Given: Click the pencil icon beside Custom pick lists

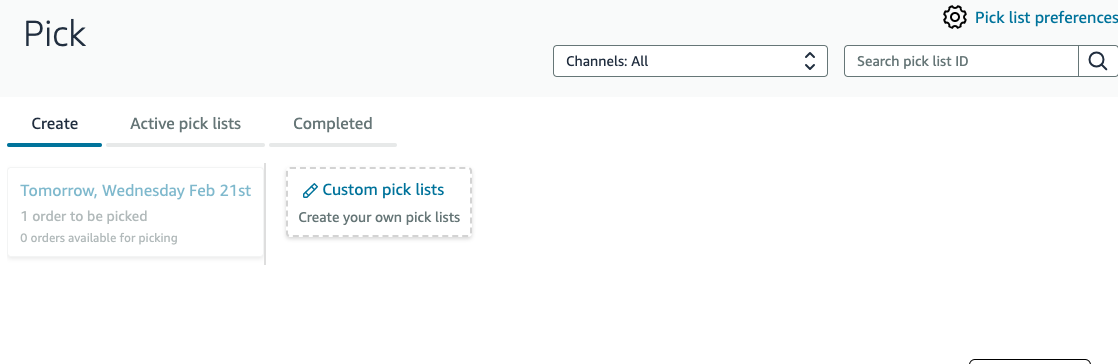Looking at the screenshot, I should point(309,191).
